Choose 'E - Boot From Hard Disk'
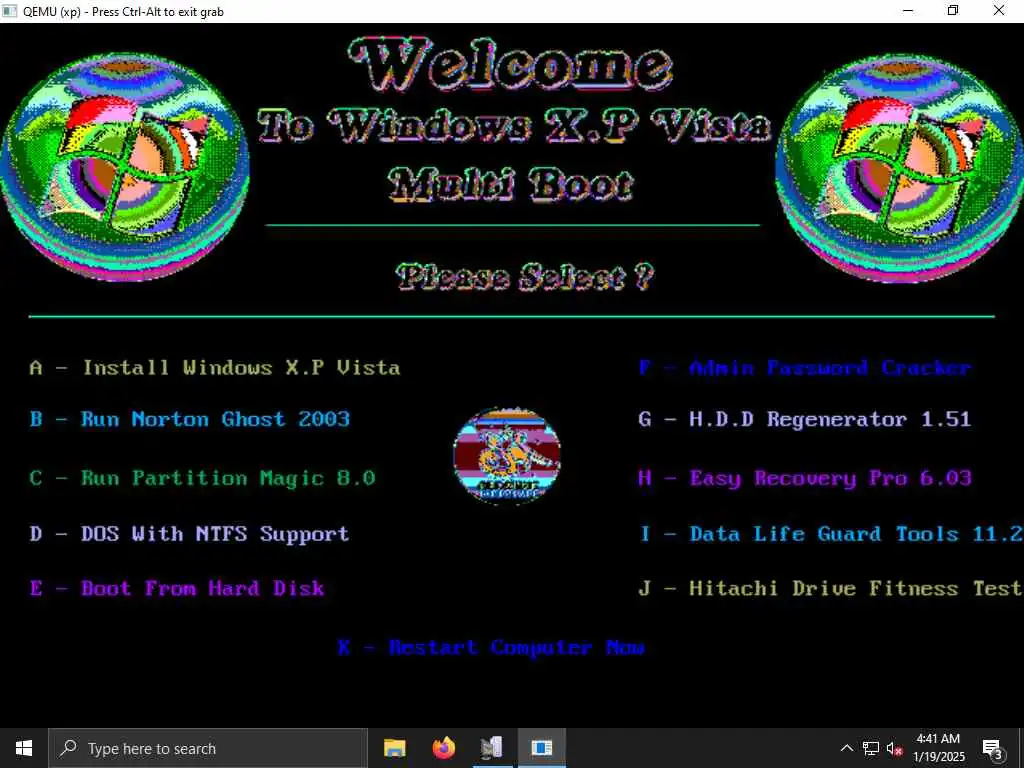The image size is (1024, 768). click(177, 588)
